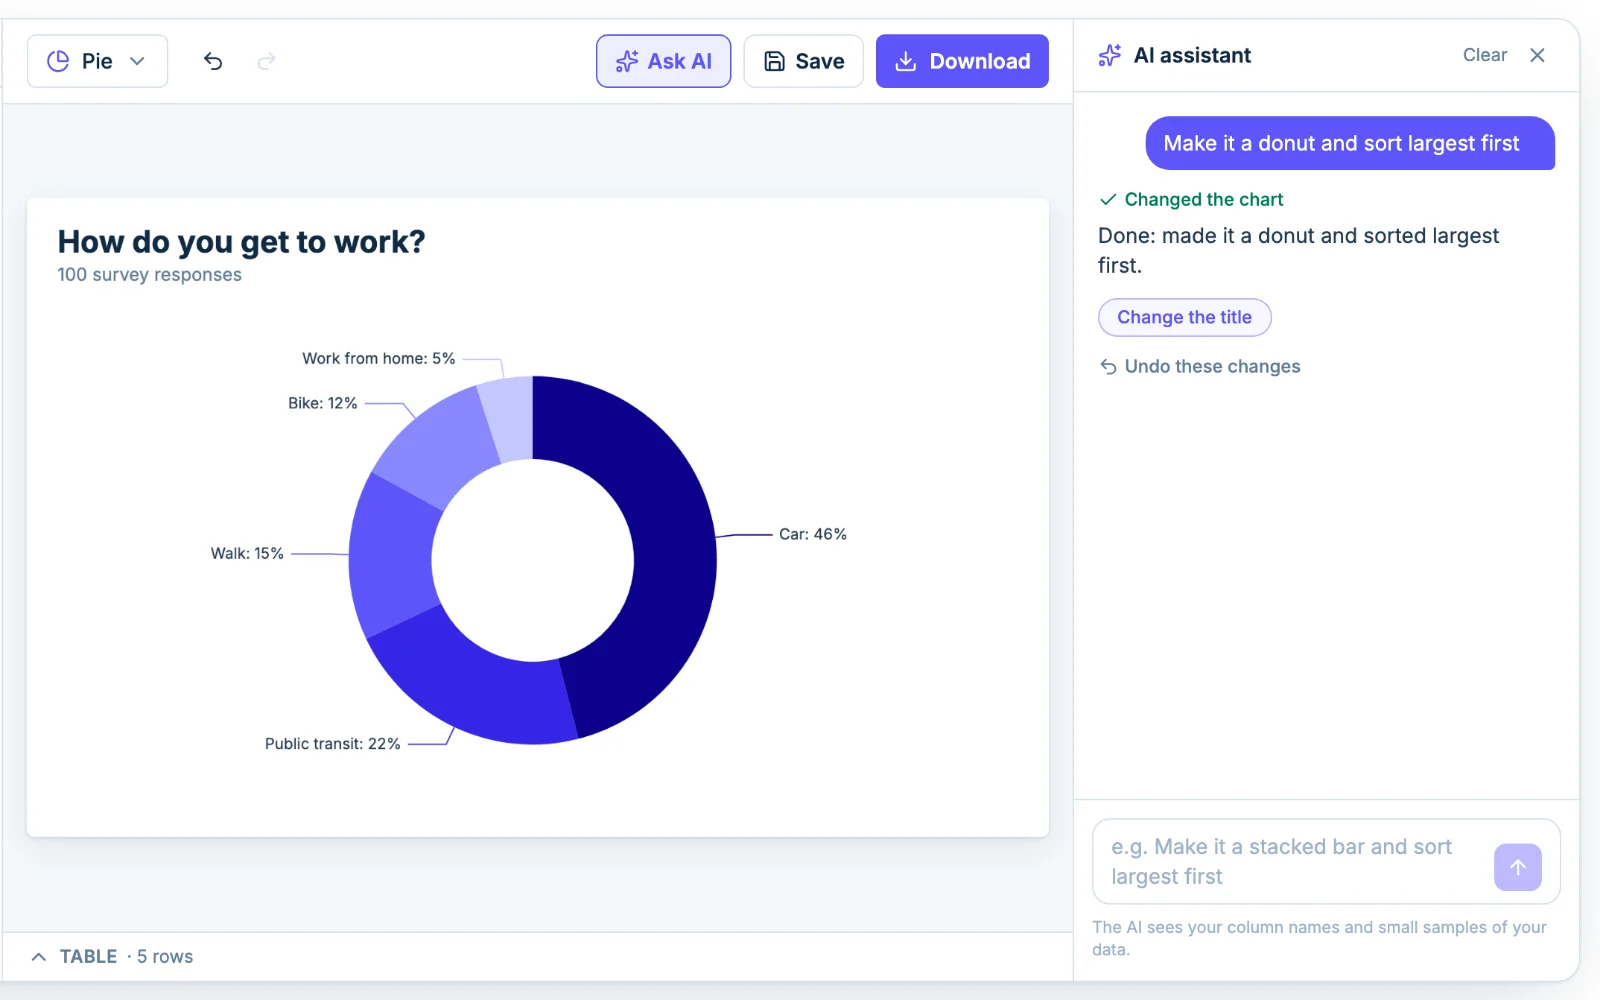Choose the Change the title suggestion
This screenshot has height=1000, width=1600.
tap(1184, 317)
